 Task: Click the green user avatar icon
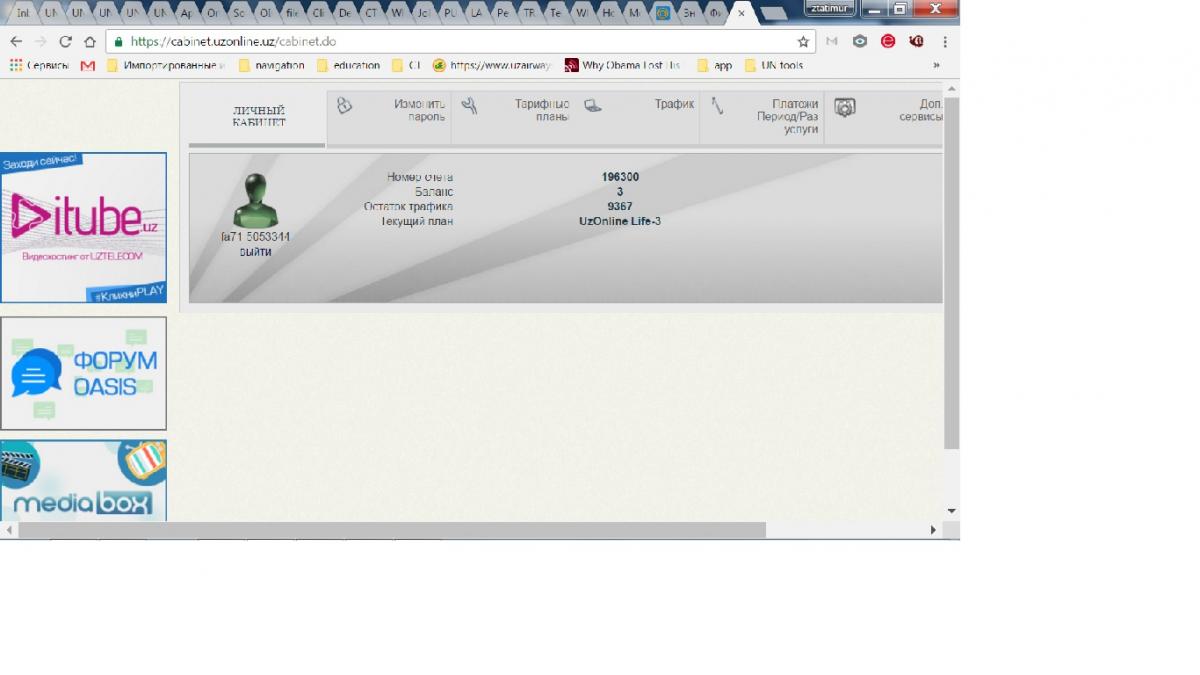pos(255,201)
